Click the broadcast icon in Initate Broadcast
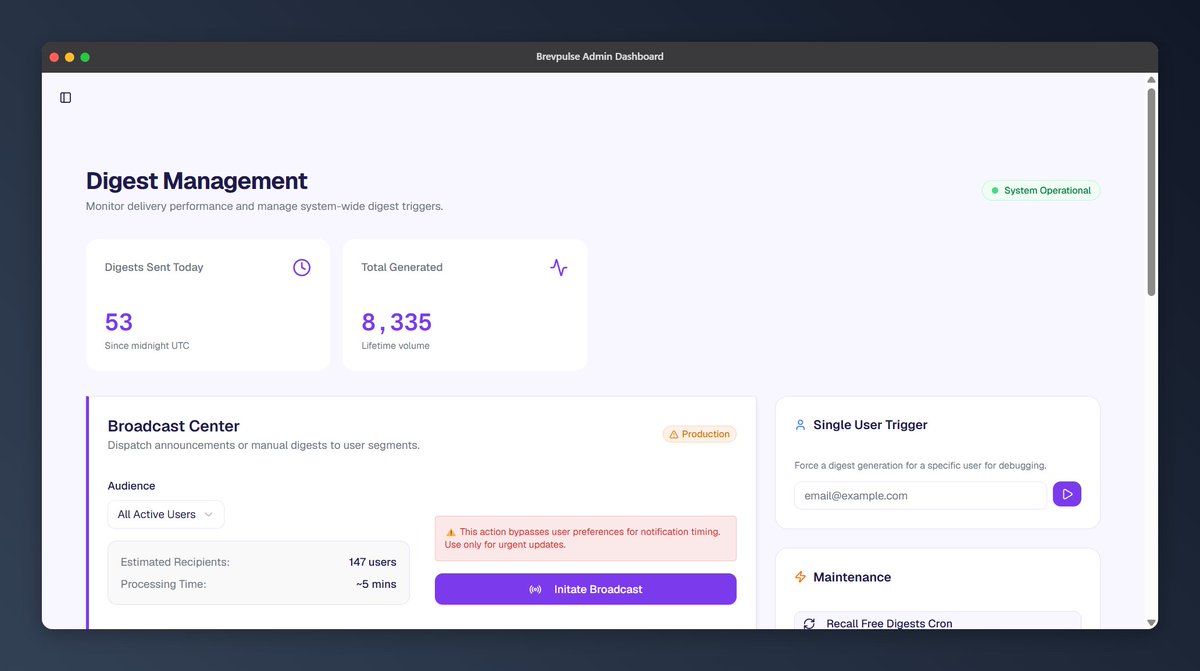Viewport: 1200px width, 671px height. [x=536, y=589]
